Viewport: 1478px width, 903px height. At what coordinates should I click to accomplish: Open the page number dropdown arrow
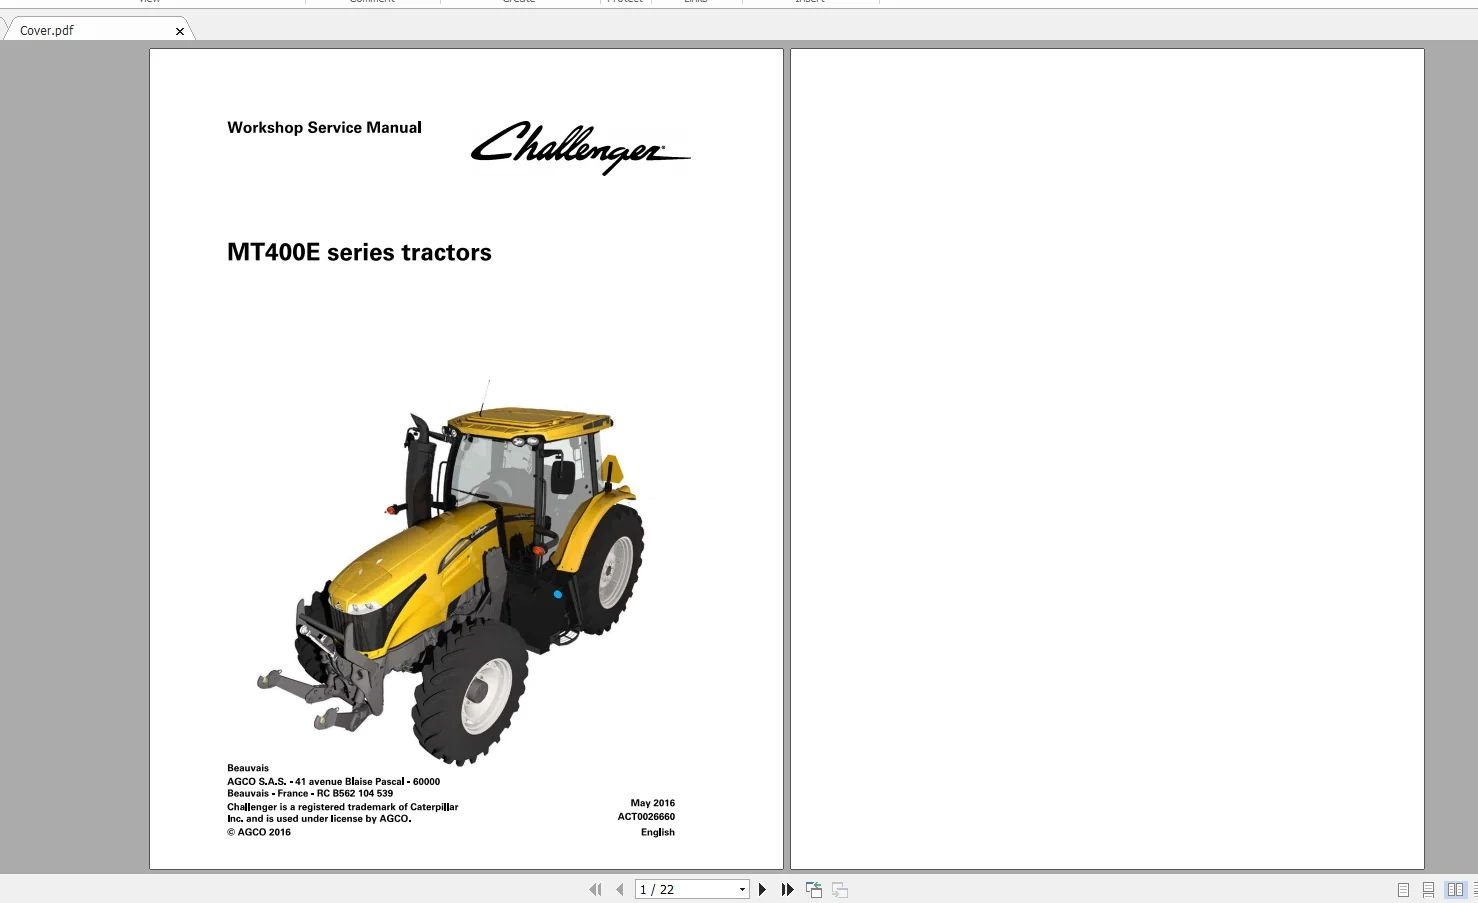tap(742, 890)
